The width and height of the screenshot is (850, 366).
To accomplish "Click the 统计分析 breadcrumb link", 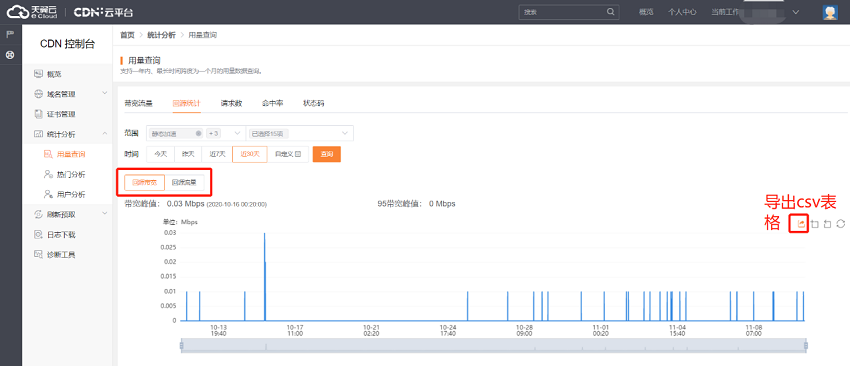I will (x=161, y=35).
